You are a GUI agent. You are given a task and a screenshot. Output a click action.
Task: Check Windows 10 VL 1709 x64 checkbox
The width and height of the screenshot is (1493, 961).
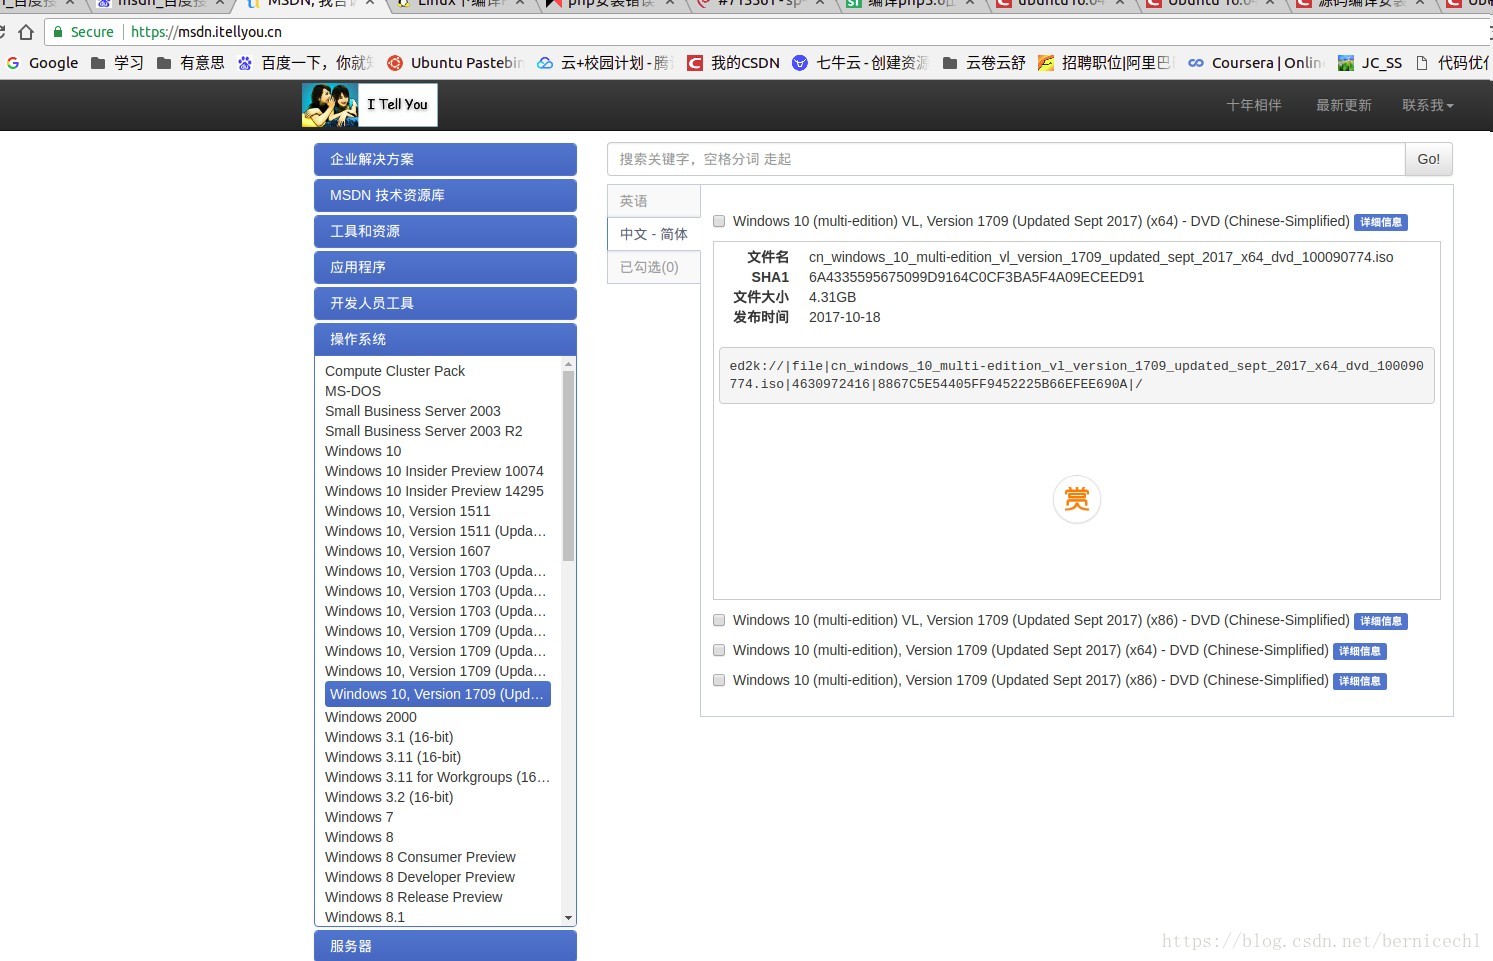(x=719, y=221)
